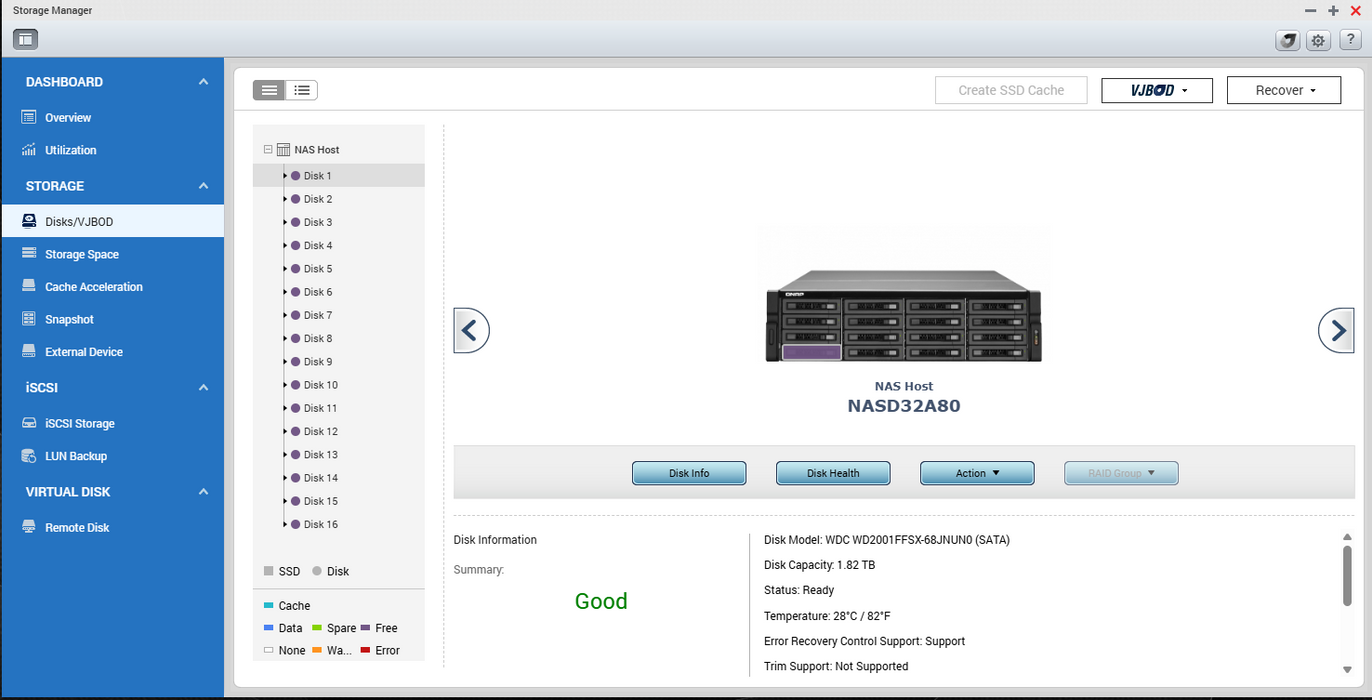The height and width of the screenshot is (700, 1372).
Task: Click the 'NASD32A80' host name text
Action: pos(903,406)
